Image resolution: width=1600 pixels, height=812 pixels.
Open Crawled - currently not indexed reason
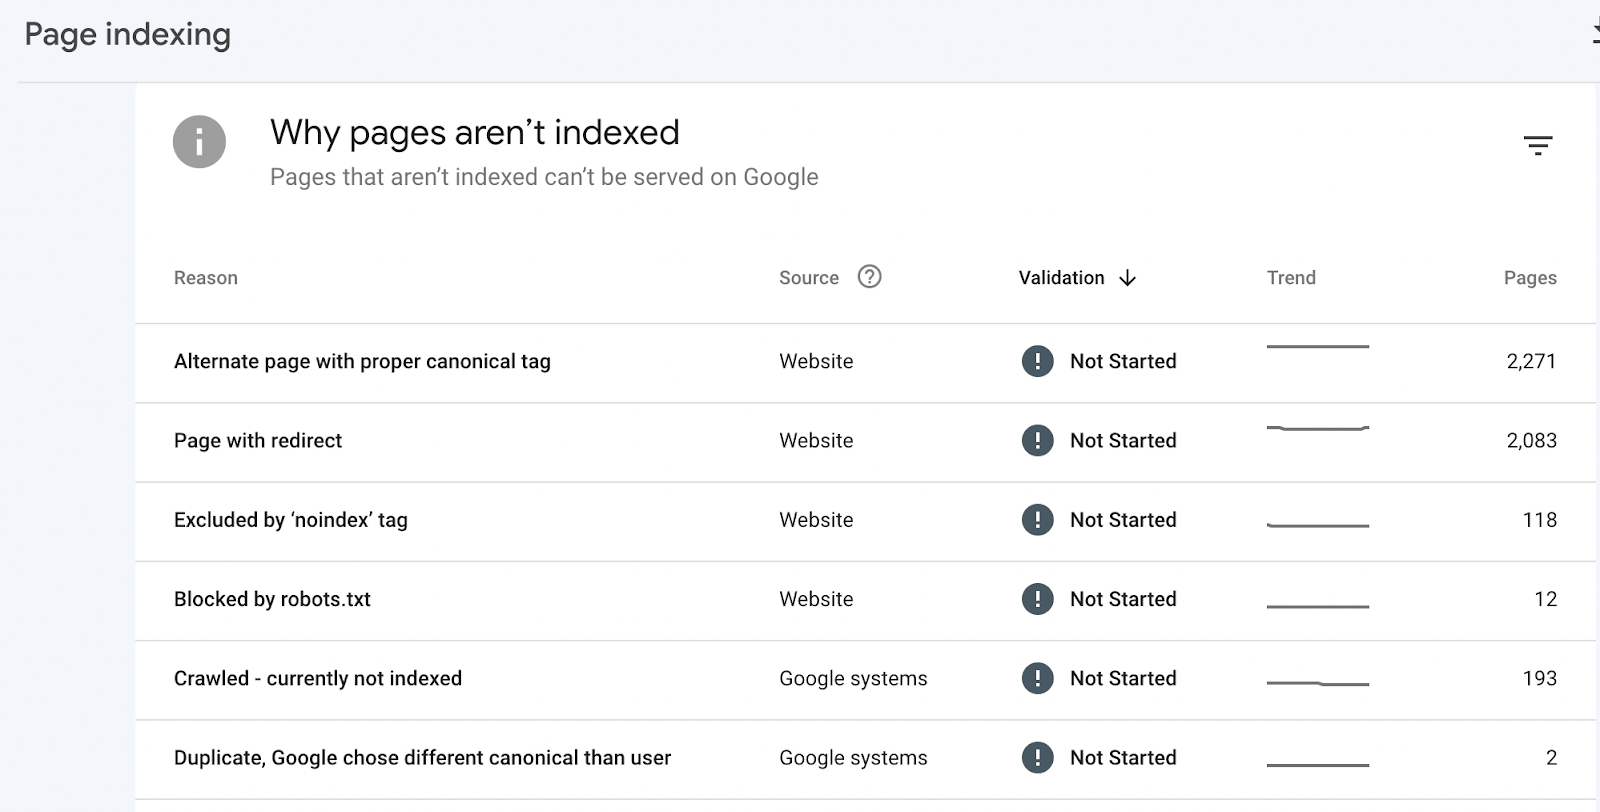tap(318, 678)
